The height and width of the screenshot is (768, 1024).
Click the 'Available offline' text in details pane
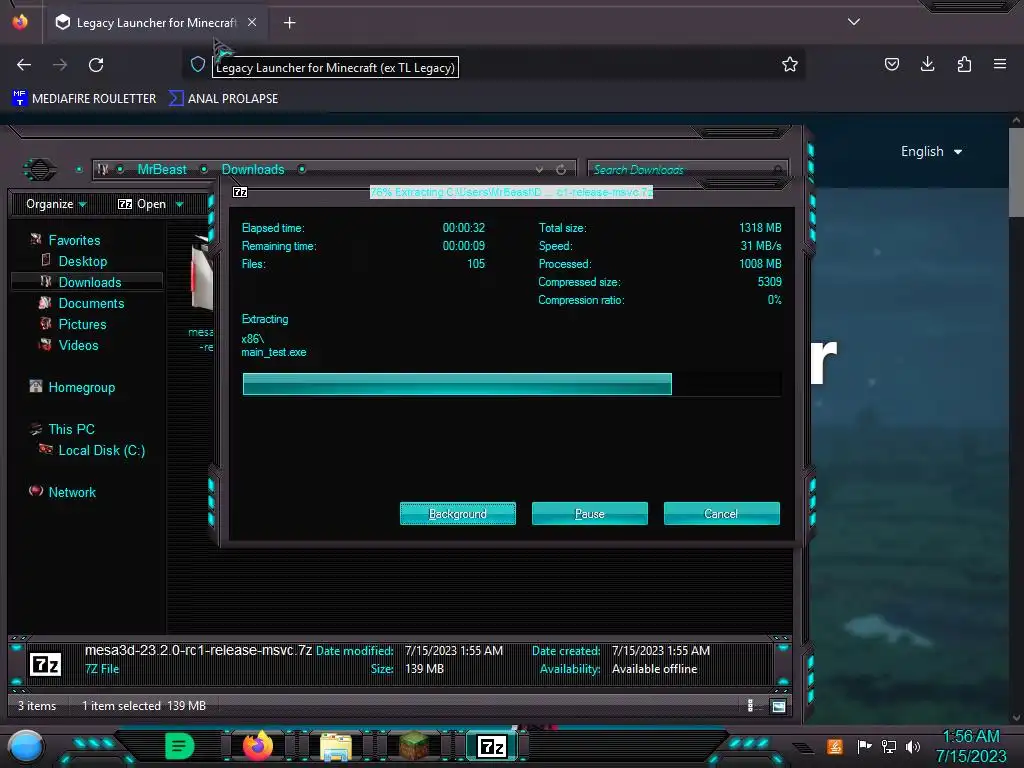click(x=654, y=669)
